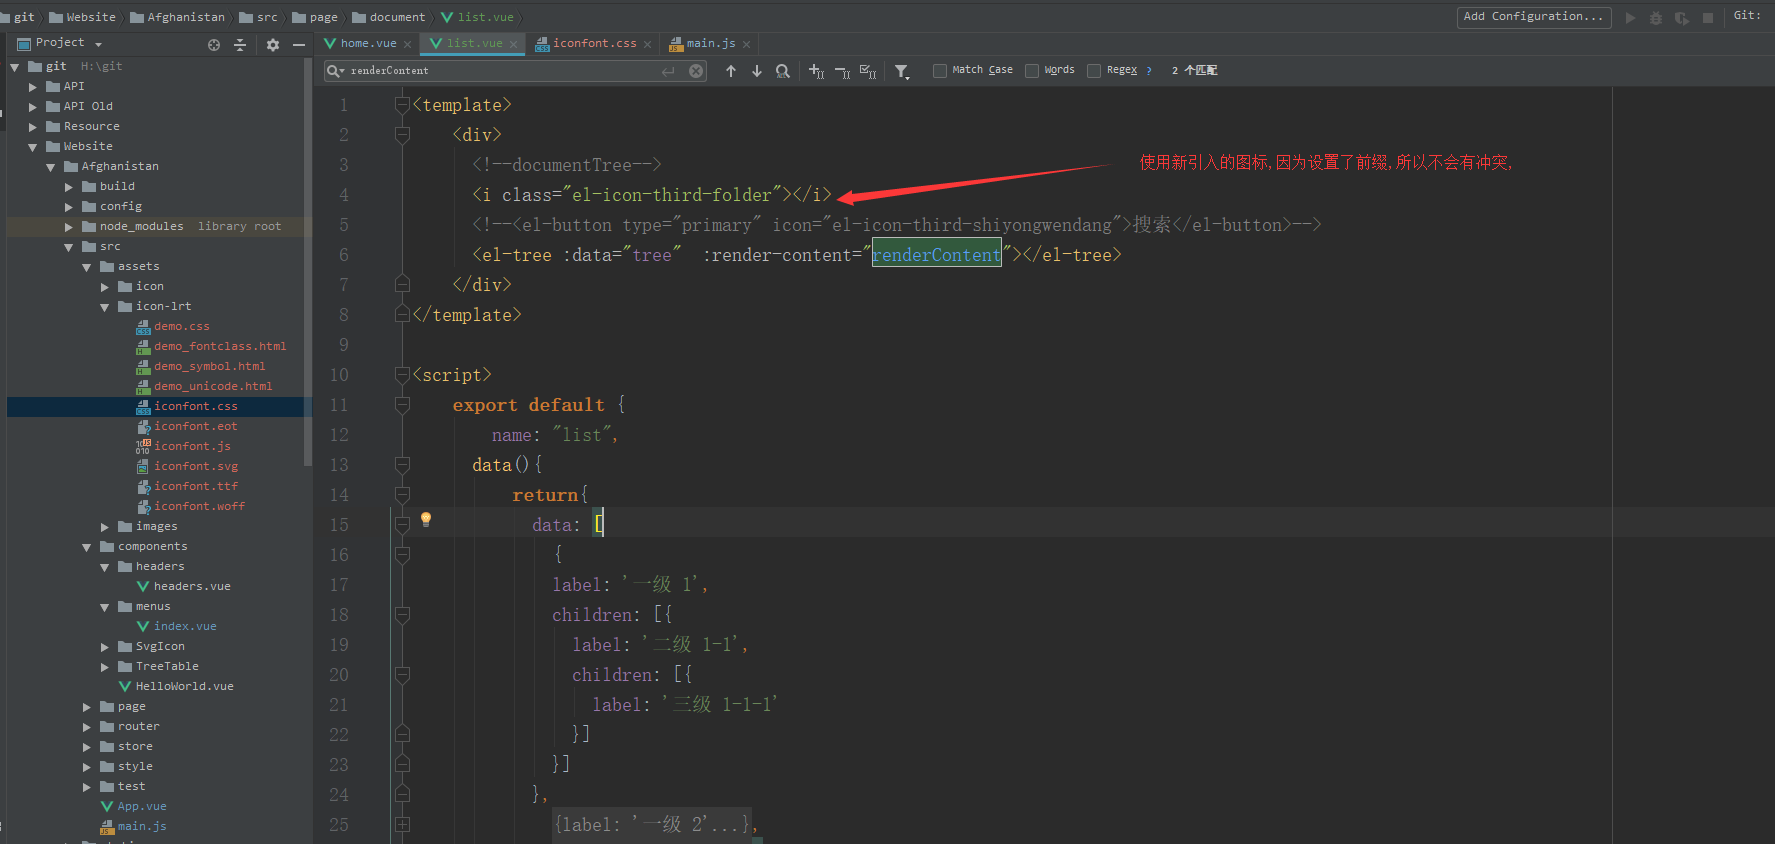The image size is (1775, 844).
Task: Expand the router folder
Action: pos(87,727)
